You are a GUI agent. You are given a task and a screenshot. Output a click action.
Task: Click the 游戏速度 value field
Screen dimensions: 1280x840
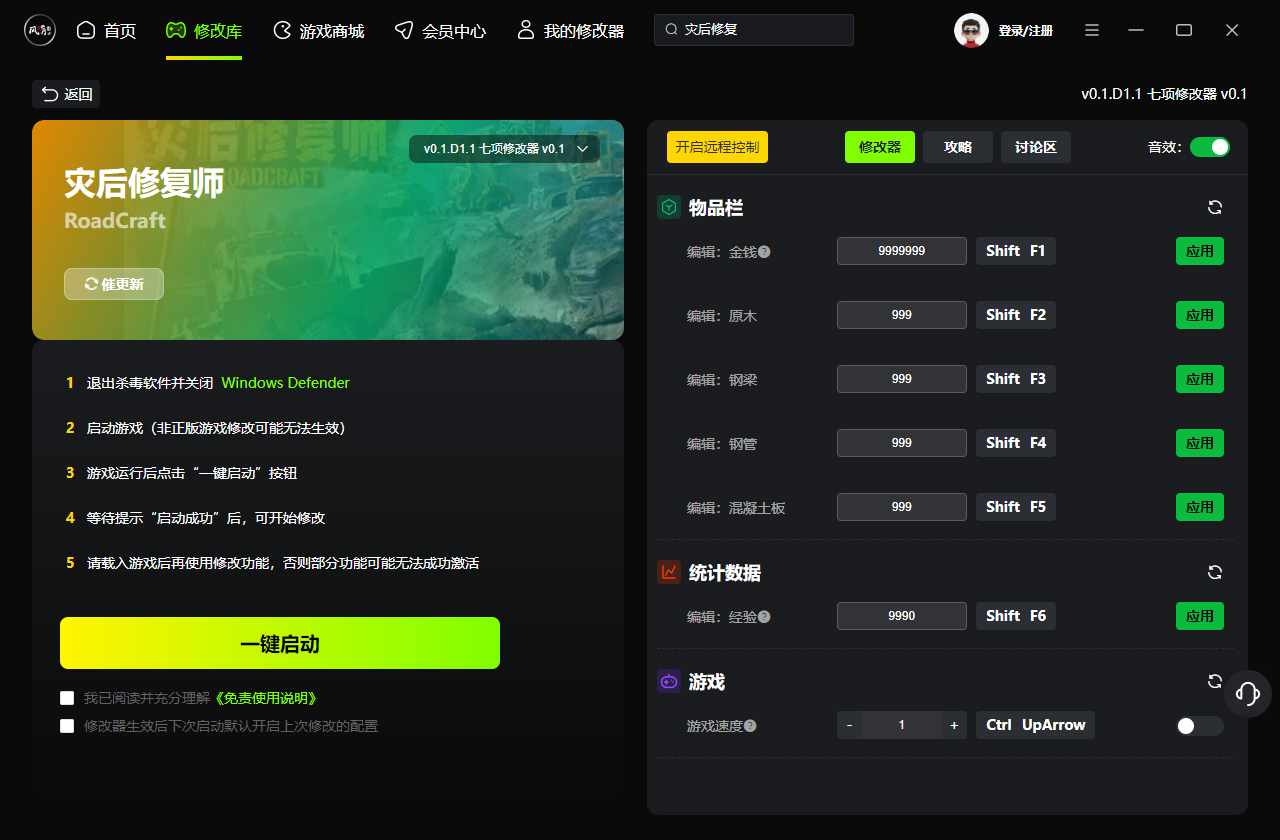click(x=902, y=725)
